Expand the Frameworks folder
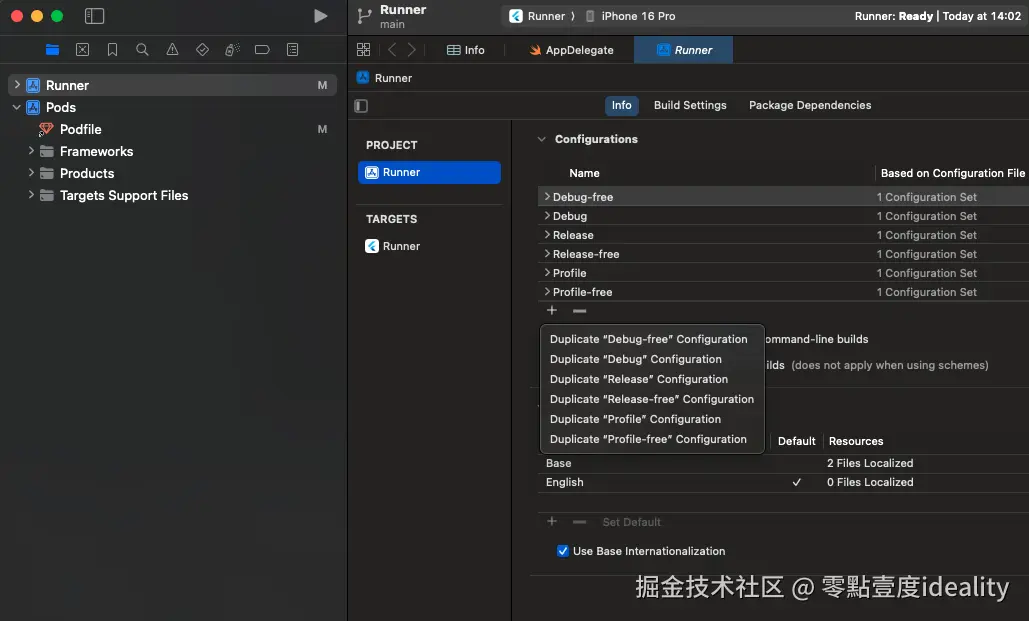 tap(31, 151)
